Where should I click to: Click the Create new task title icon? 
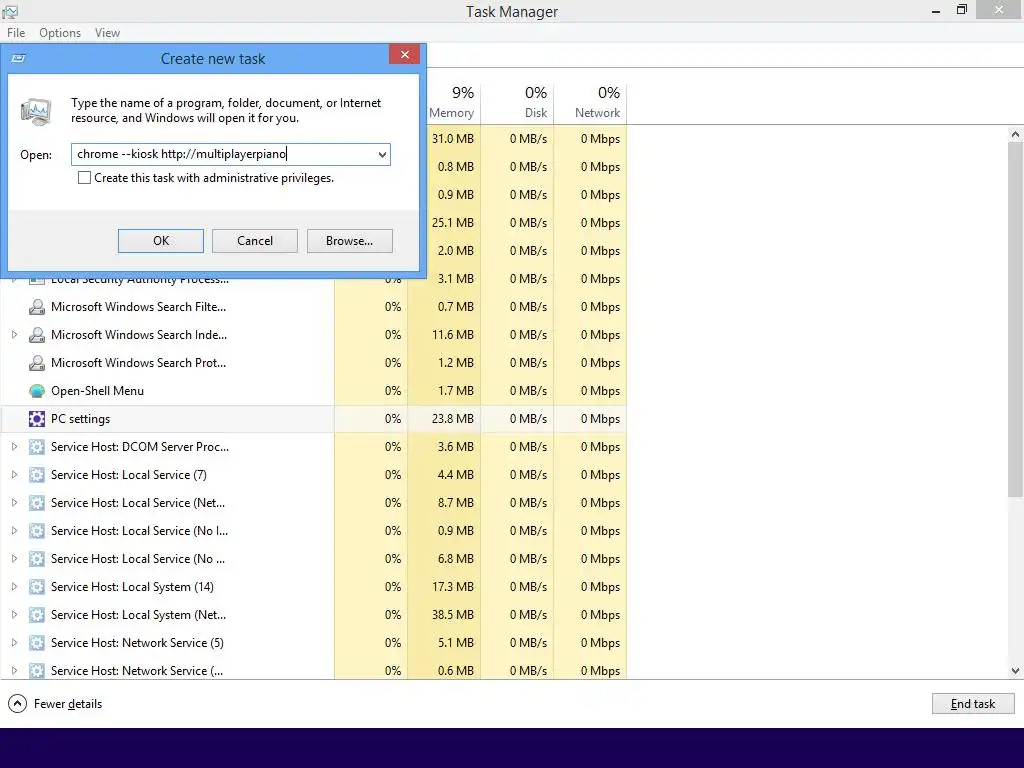click(18, 59)
